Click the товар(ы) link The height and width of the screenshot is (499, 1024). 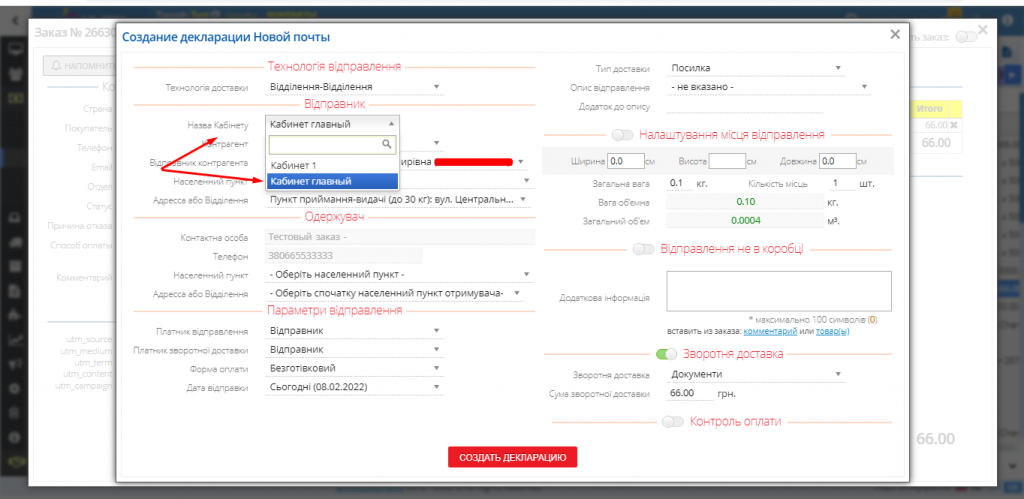[832, 331]
